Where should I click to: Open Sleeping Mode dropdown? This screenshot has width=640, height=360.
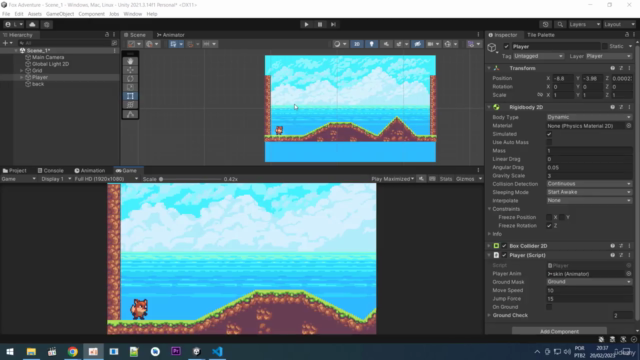coord(589,192)
